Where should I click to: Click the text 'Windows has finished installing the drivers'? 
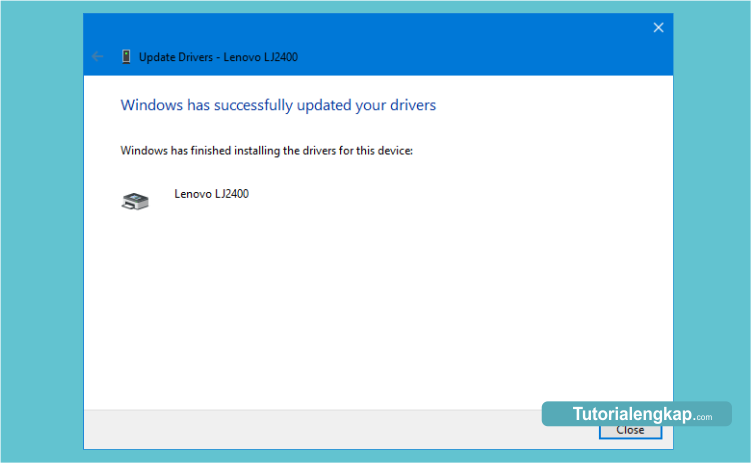228,151
